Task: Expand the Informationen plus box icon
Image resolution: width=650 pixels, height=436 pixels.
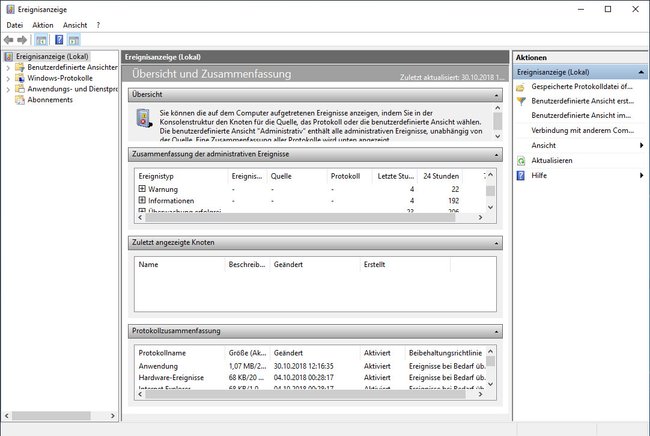Action: click(x=142, y=200)
